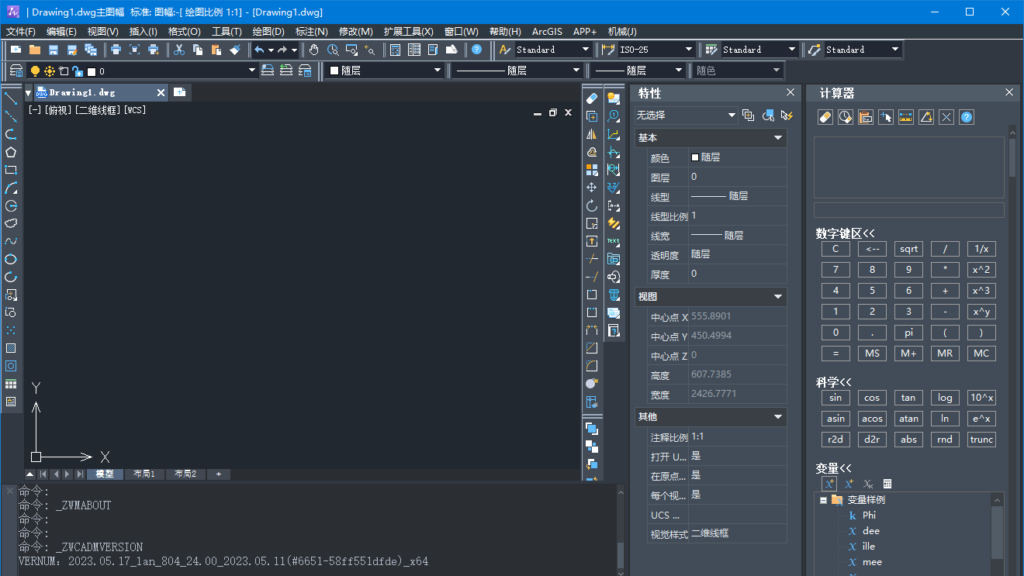1024x576 pixels.
Task: Create a new drawing from the toolbar
Action: coord(16,50)
